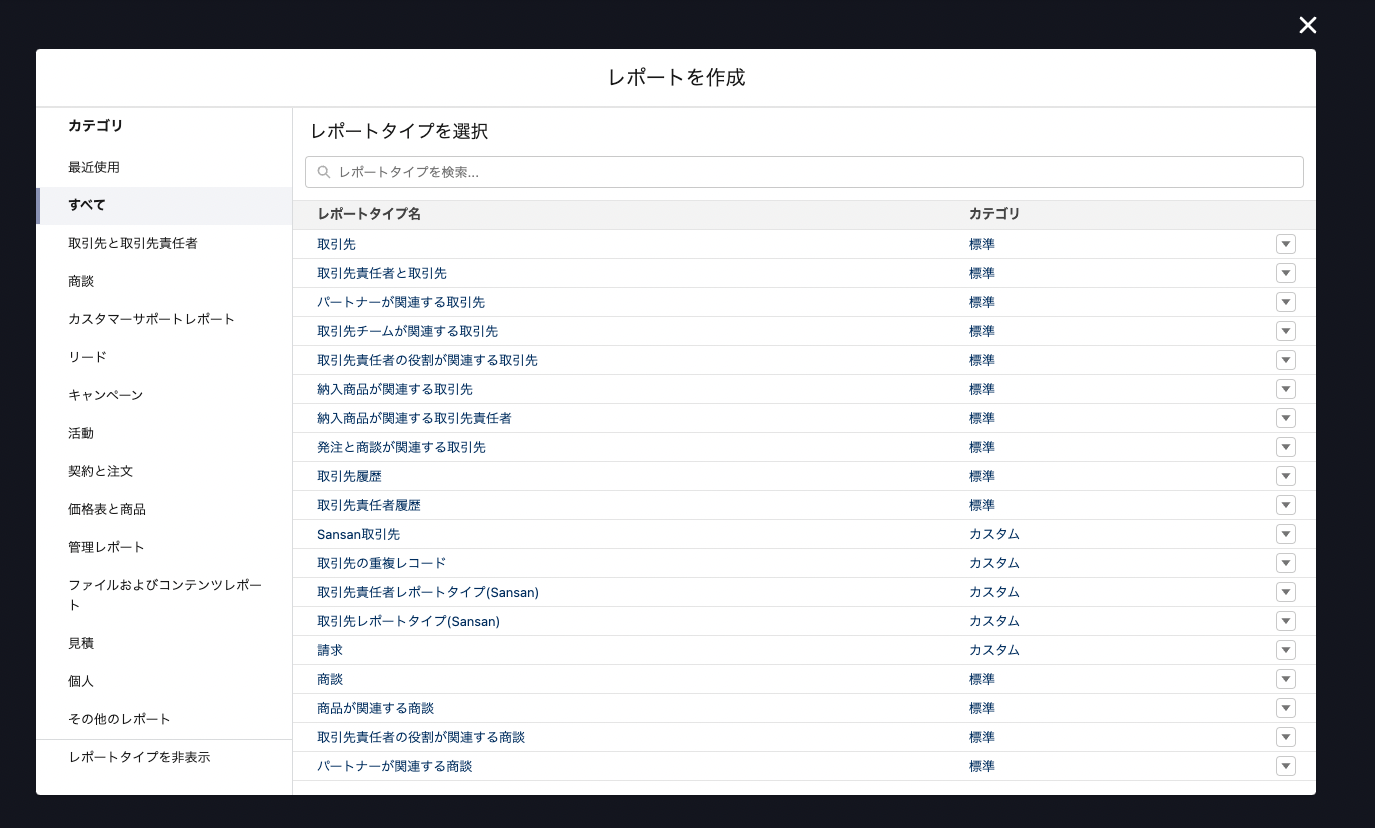1375x828 pixels.
Task: Open the dropdown for 納入商品が関連する取引先責任者
Action: pyautogui.click(x=1286, y=418)
